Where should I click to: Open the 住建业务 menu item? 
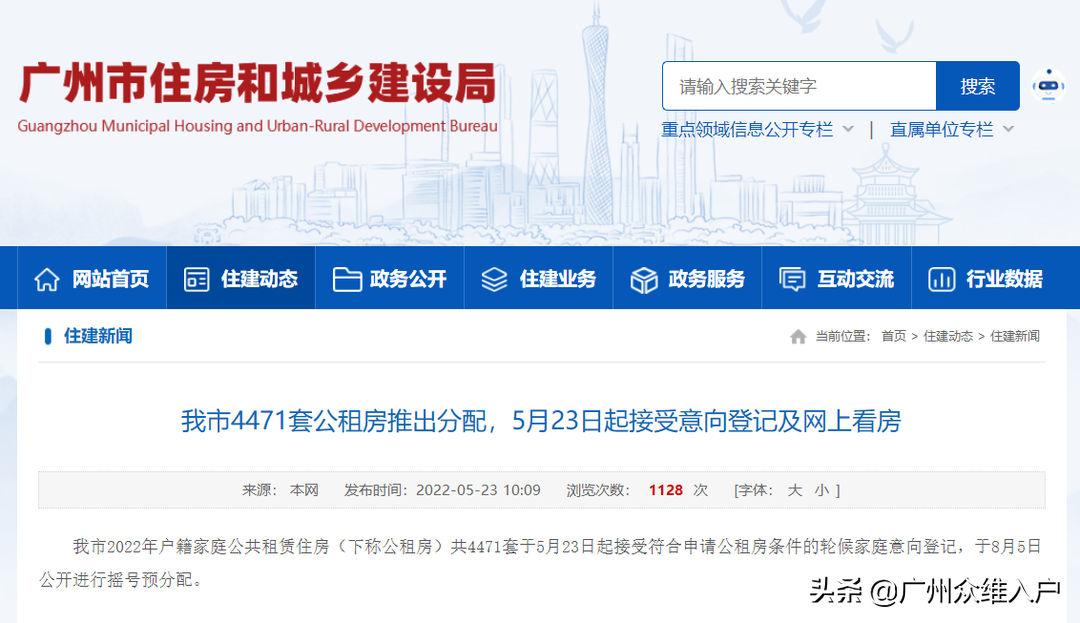click(539, 279)
